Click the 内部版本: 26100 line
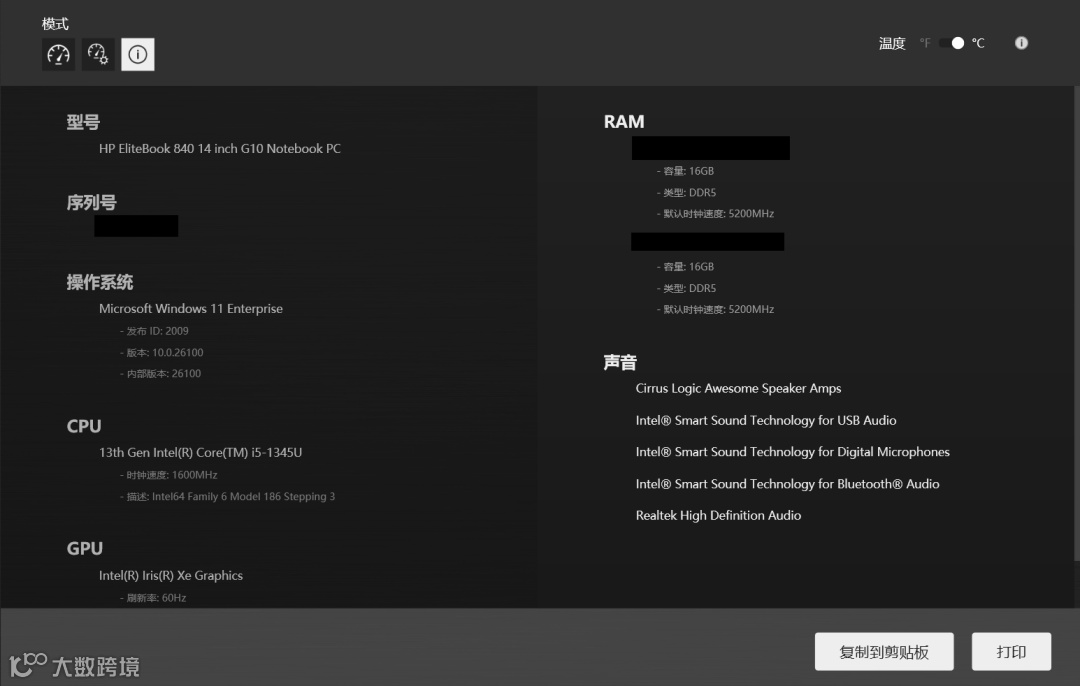1080x686 pixels. (x=160, y=374)
